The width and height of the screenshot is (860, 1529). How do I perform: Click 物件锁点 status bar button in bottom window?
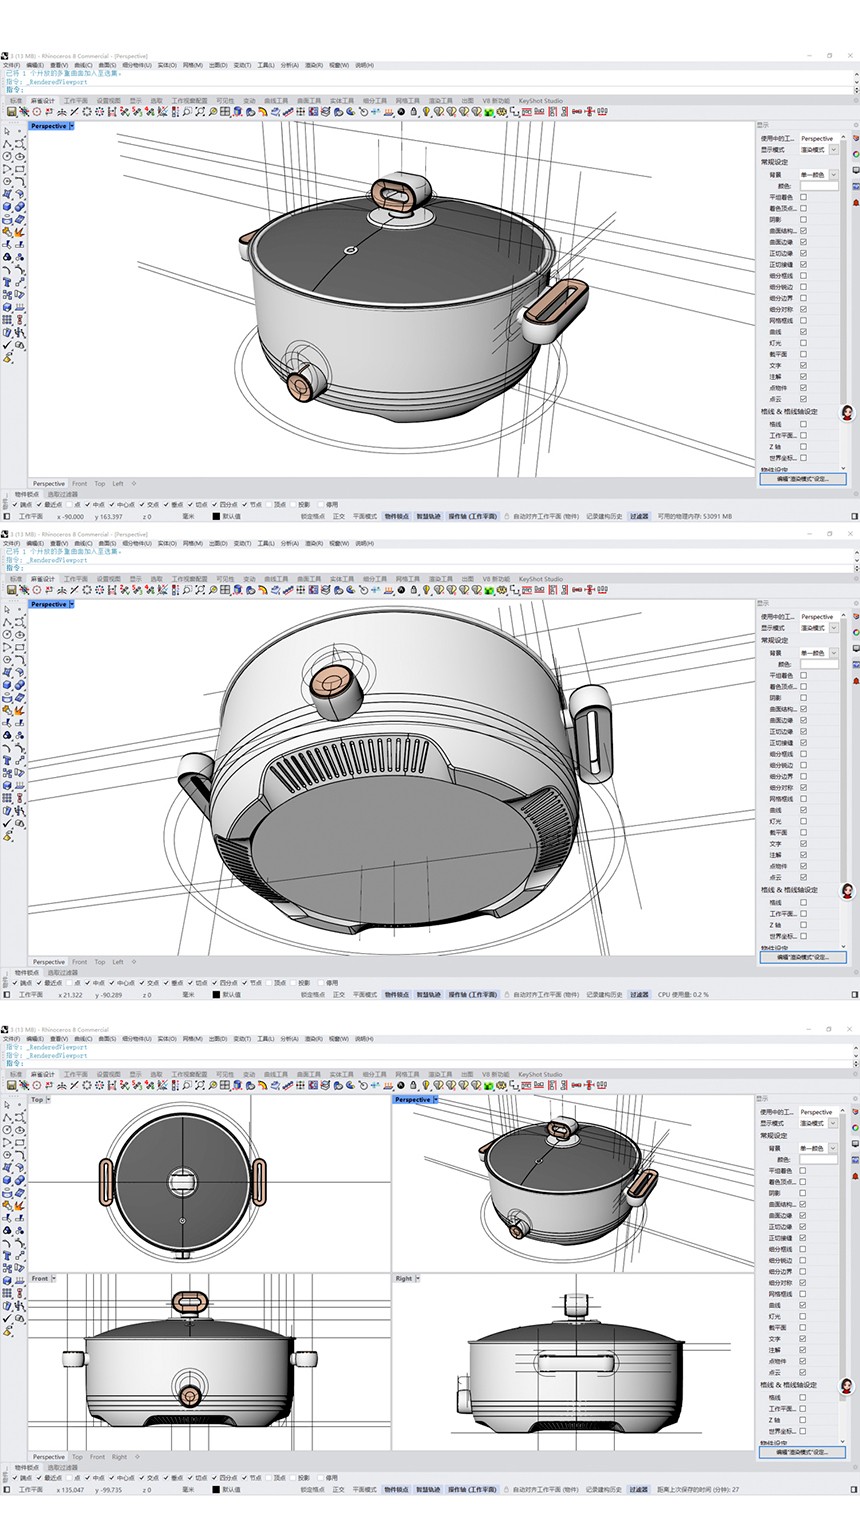pyautogui.click(x=396, y=1489)
